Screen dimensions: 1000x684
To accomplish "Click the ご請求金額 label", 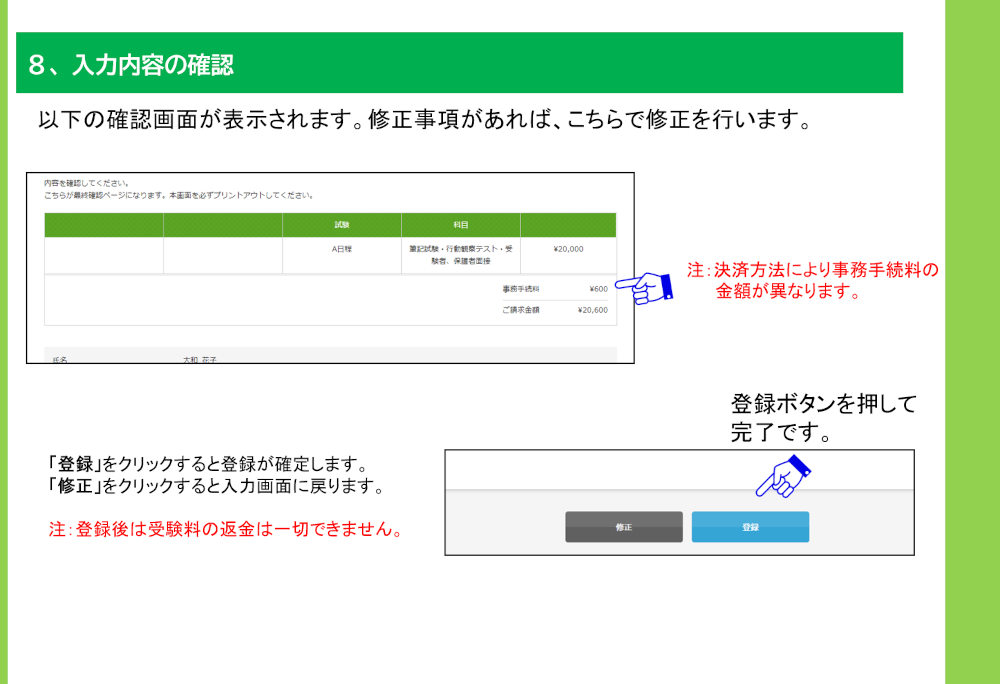I will point(520,310).
